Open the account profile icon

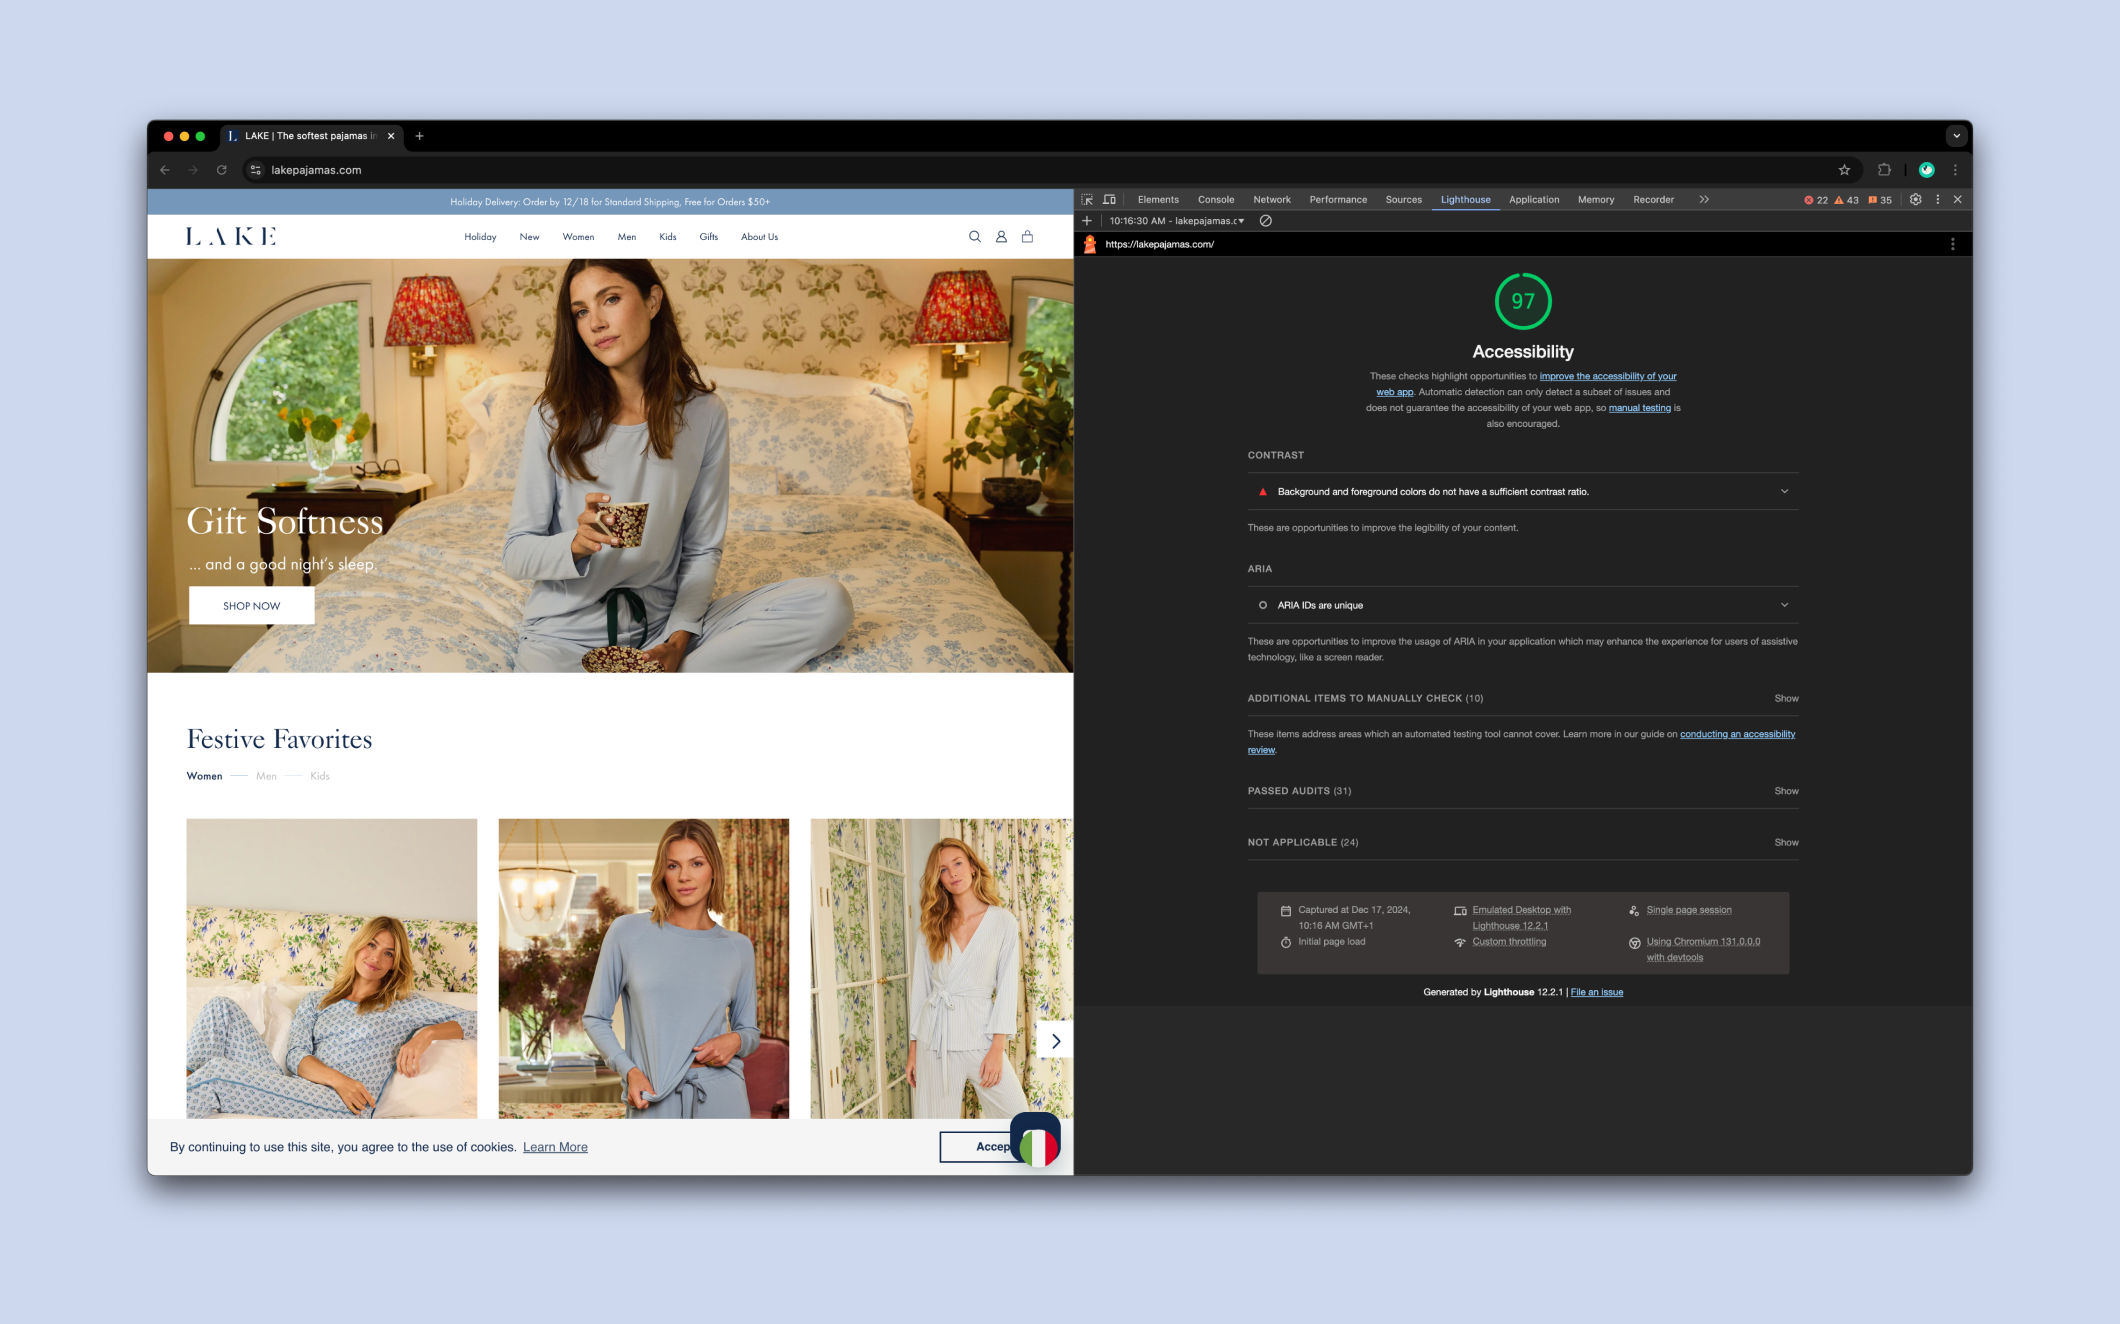click(1001, 237)
